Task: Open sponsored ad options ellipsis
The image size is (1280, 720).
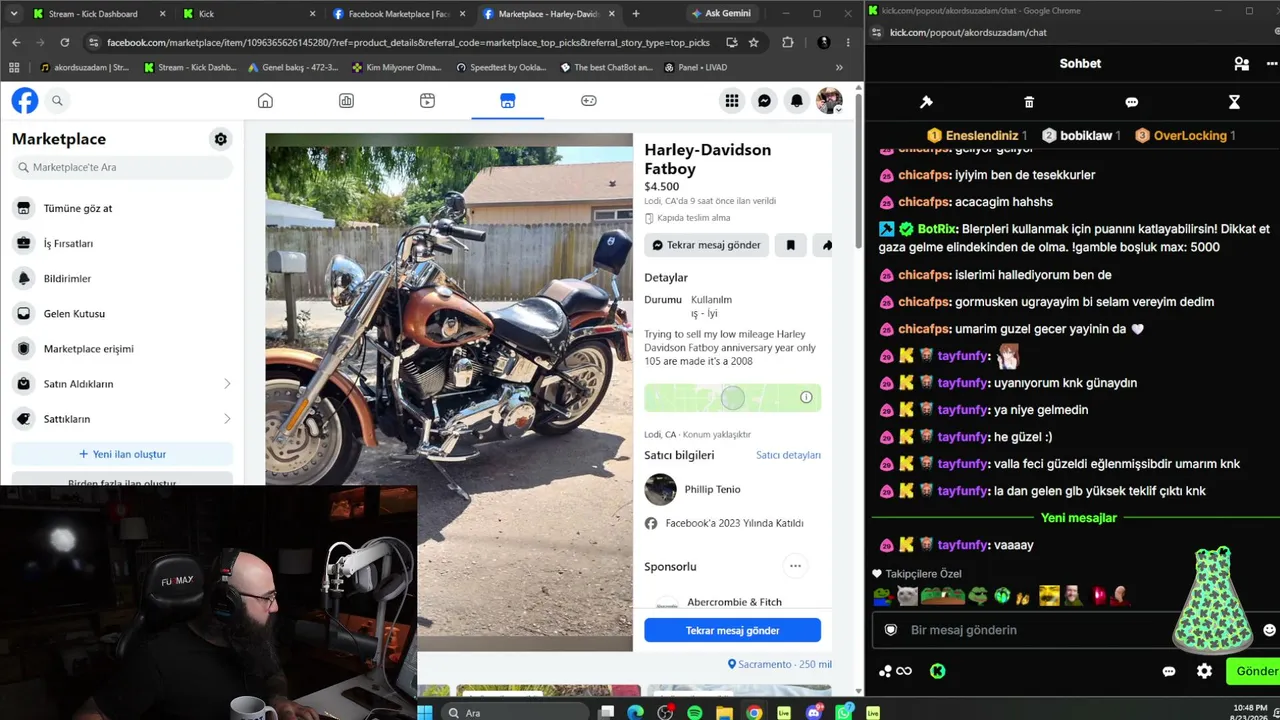Action: (x=795, y=566)
